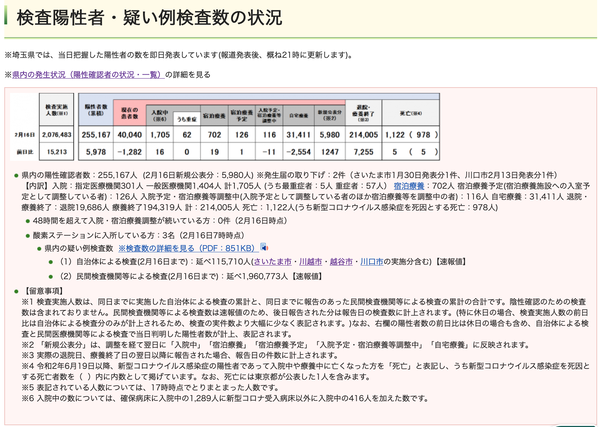The height and width of the screenshot is (427, 600).
Task: Click the 【留意事項】 heading
Action: point(43,291)
